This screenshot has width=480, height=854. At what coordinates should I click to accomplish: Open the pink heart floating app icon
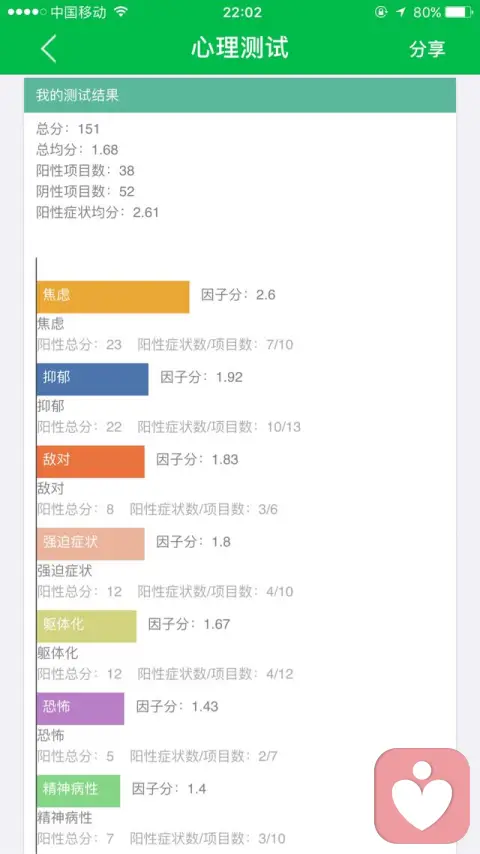pos(422,795)
